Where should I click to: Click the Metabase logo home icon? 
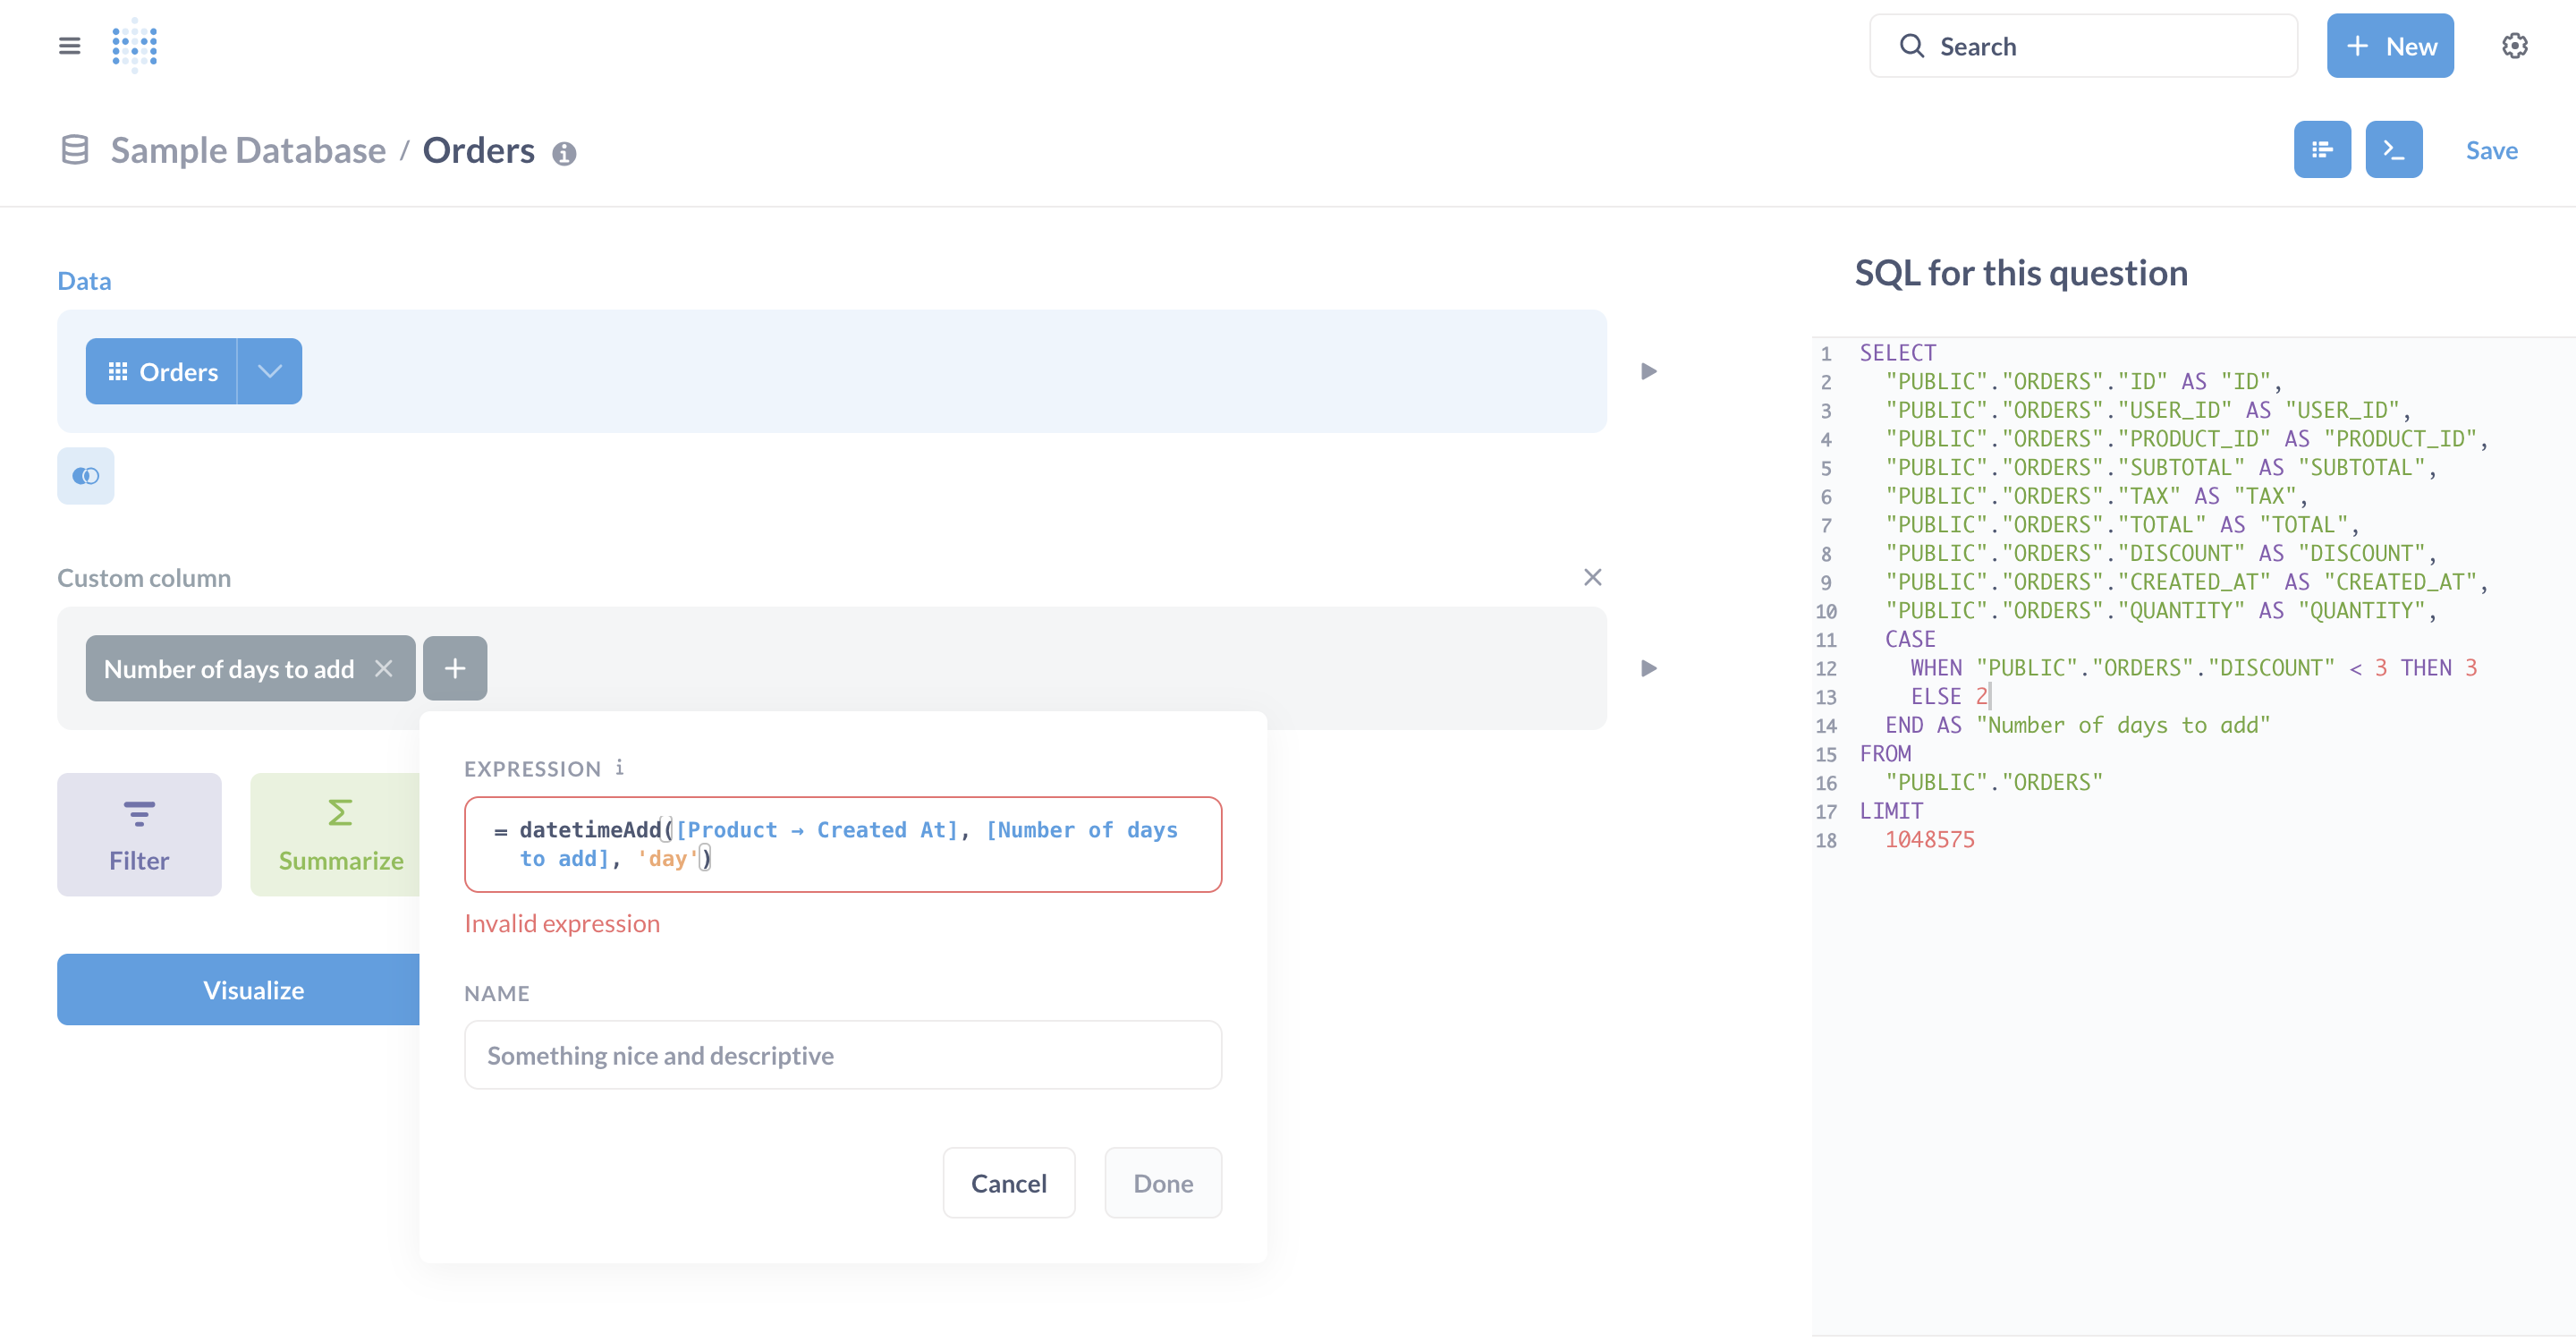click(135, 46)
